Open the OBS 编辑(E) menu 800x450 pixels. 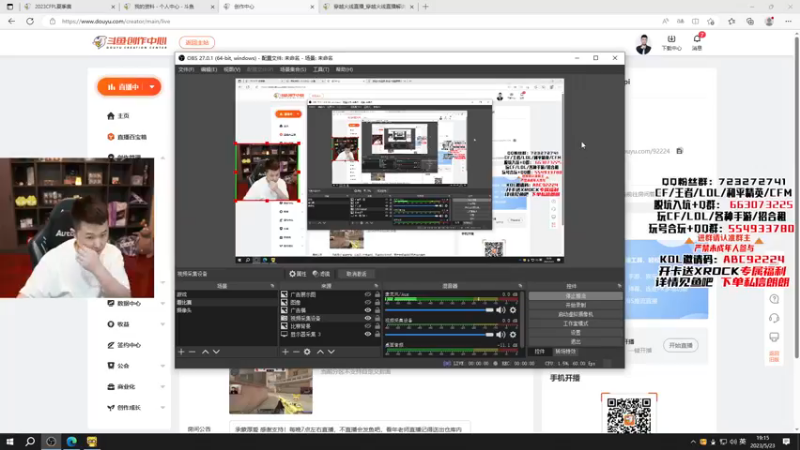[x=208, y=69]
